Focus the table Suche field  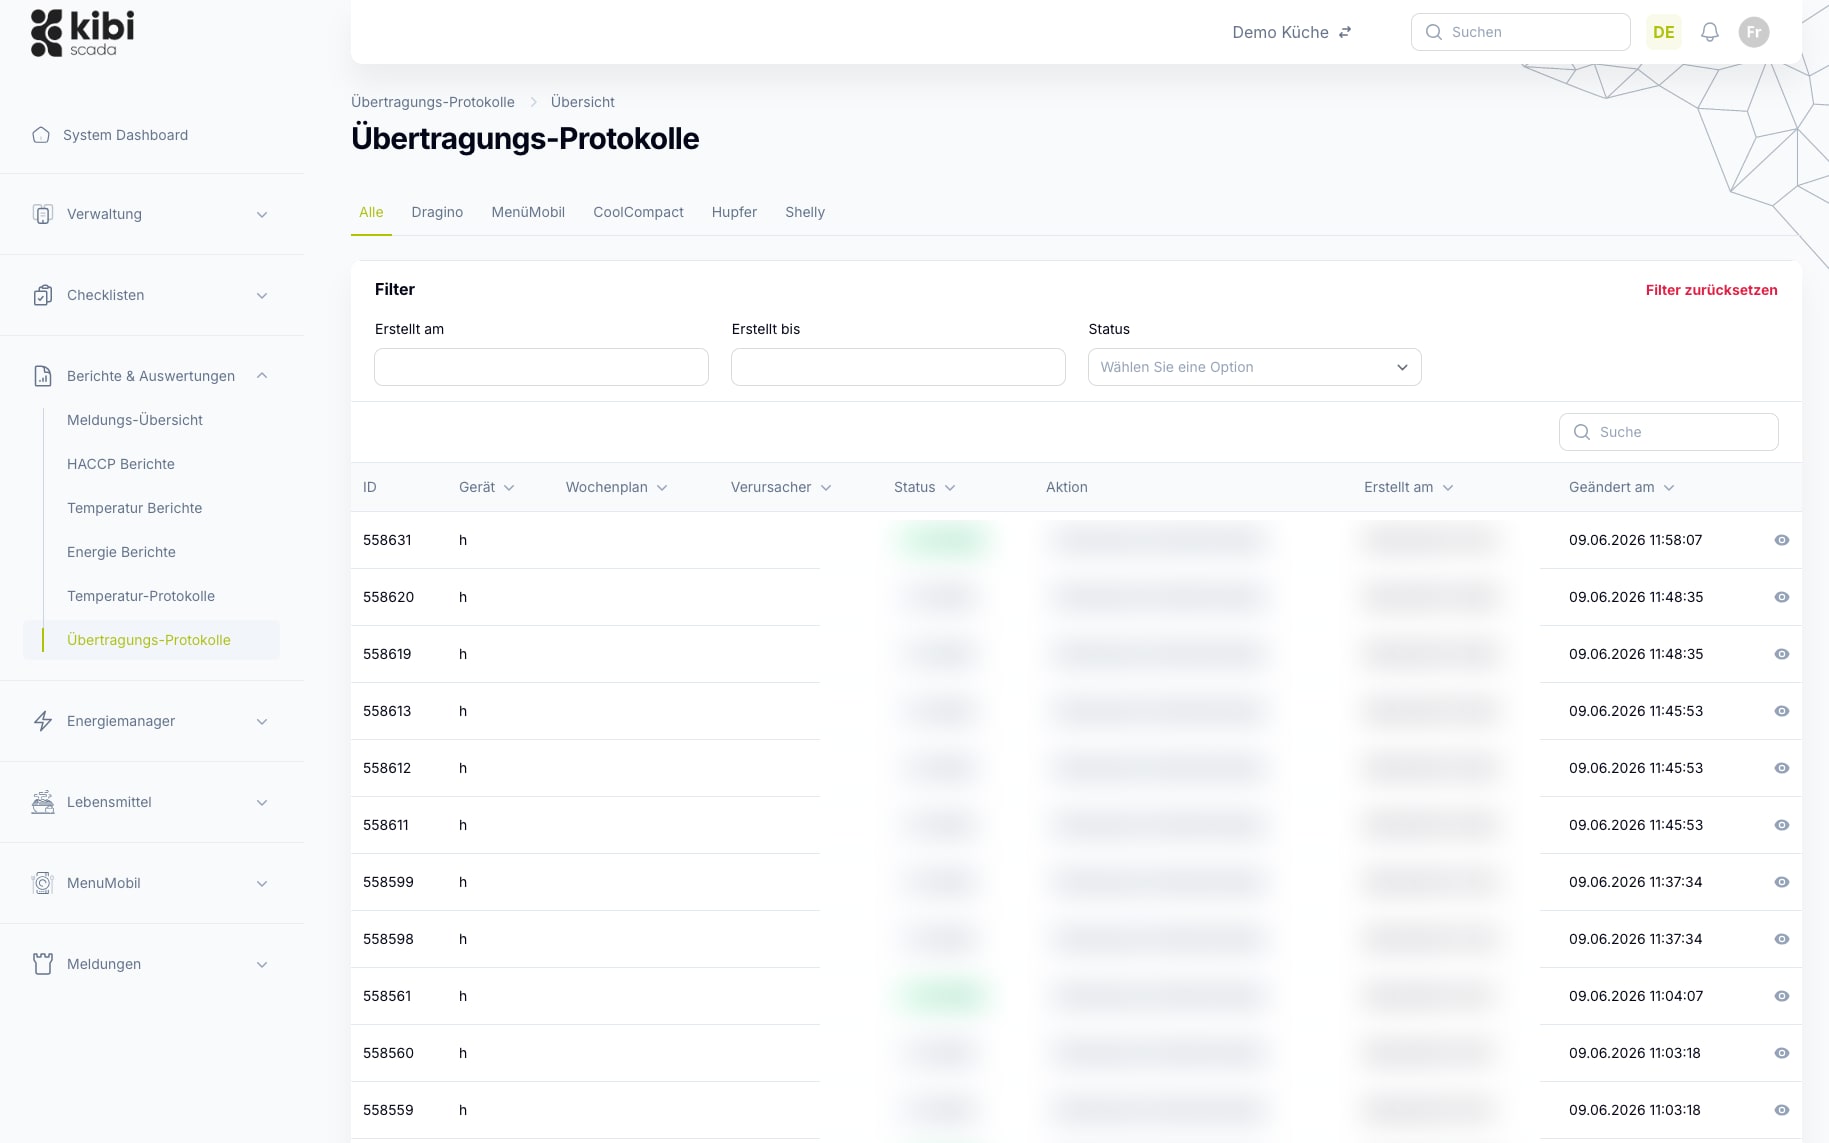tap(1668, 432)
